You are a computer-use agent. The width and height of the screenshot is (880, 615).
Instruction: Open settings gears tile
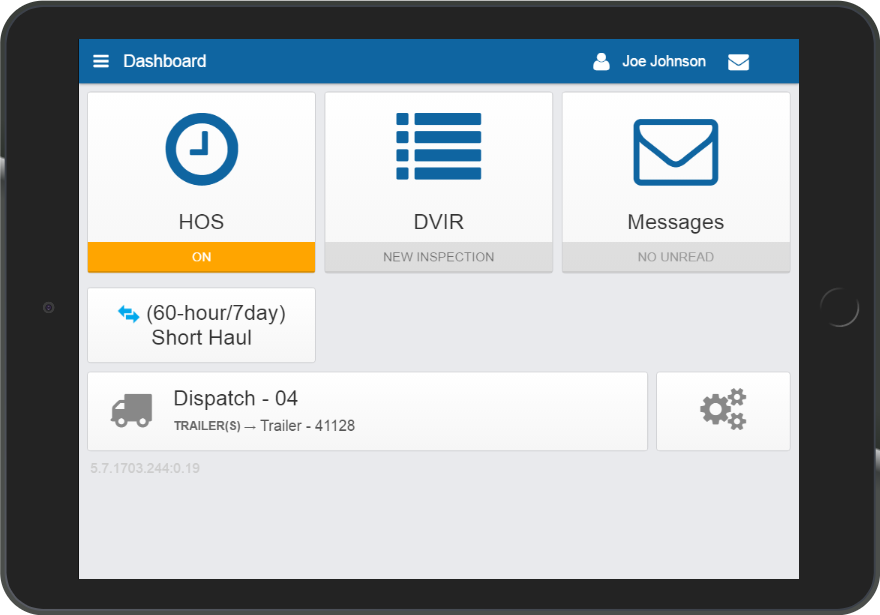[723, 411]
